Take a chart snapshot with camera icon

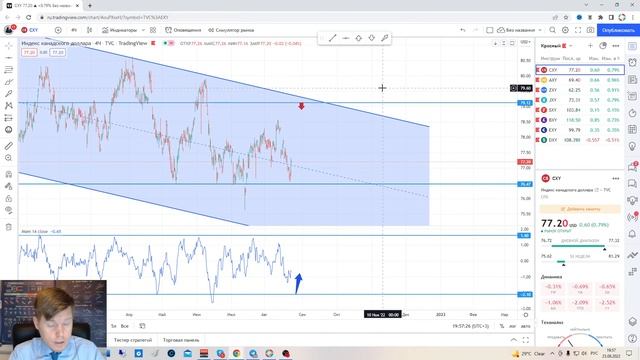590,30
